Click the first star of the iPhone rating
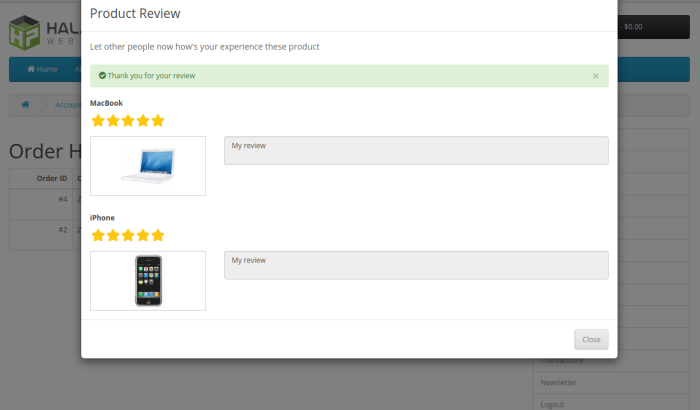The height and width of the screenshot is (410, 700). coord(98,235)
